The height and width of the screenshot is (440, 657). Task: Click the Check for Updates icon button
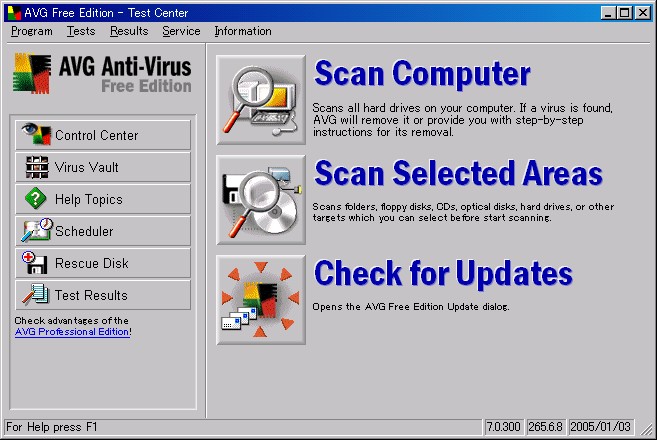pos(261,300)
